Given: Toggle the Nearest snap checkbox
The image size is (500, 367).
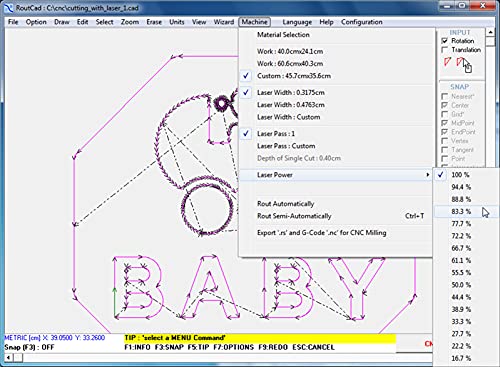Looking at the screenshot, I should click(444, 96).
